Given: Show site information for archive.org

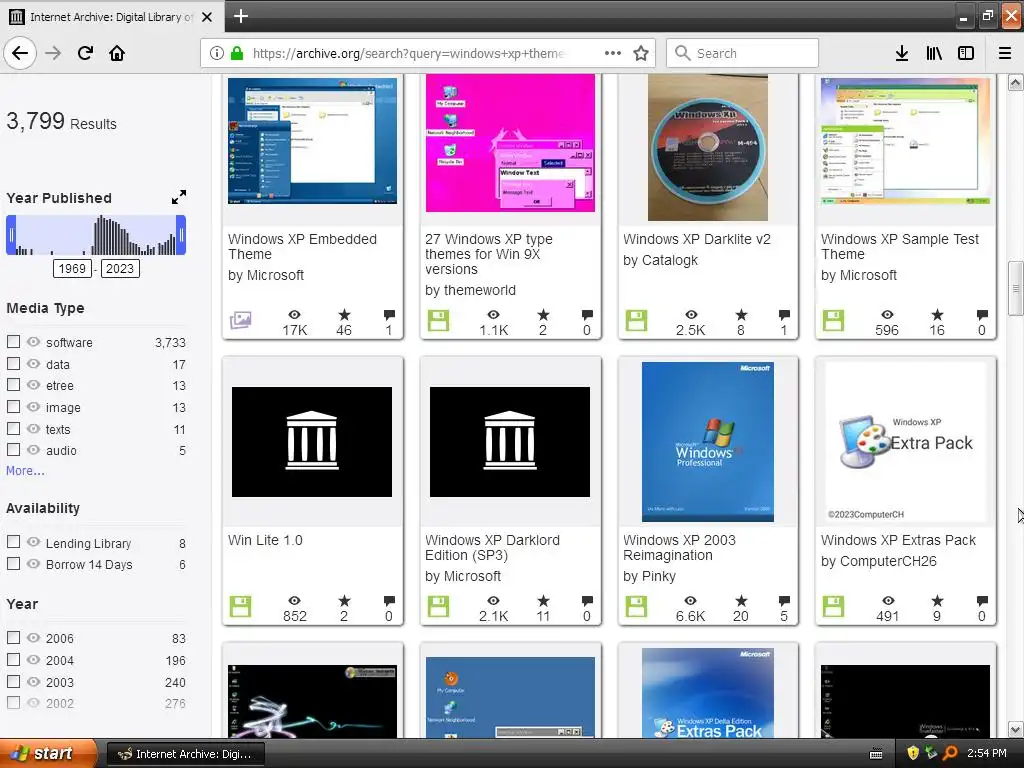Looking at the screenshot, I should pos(216,53).
